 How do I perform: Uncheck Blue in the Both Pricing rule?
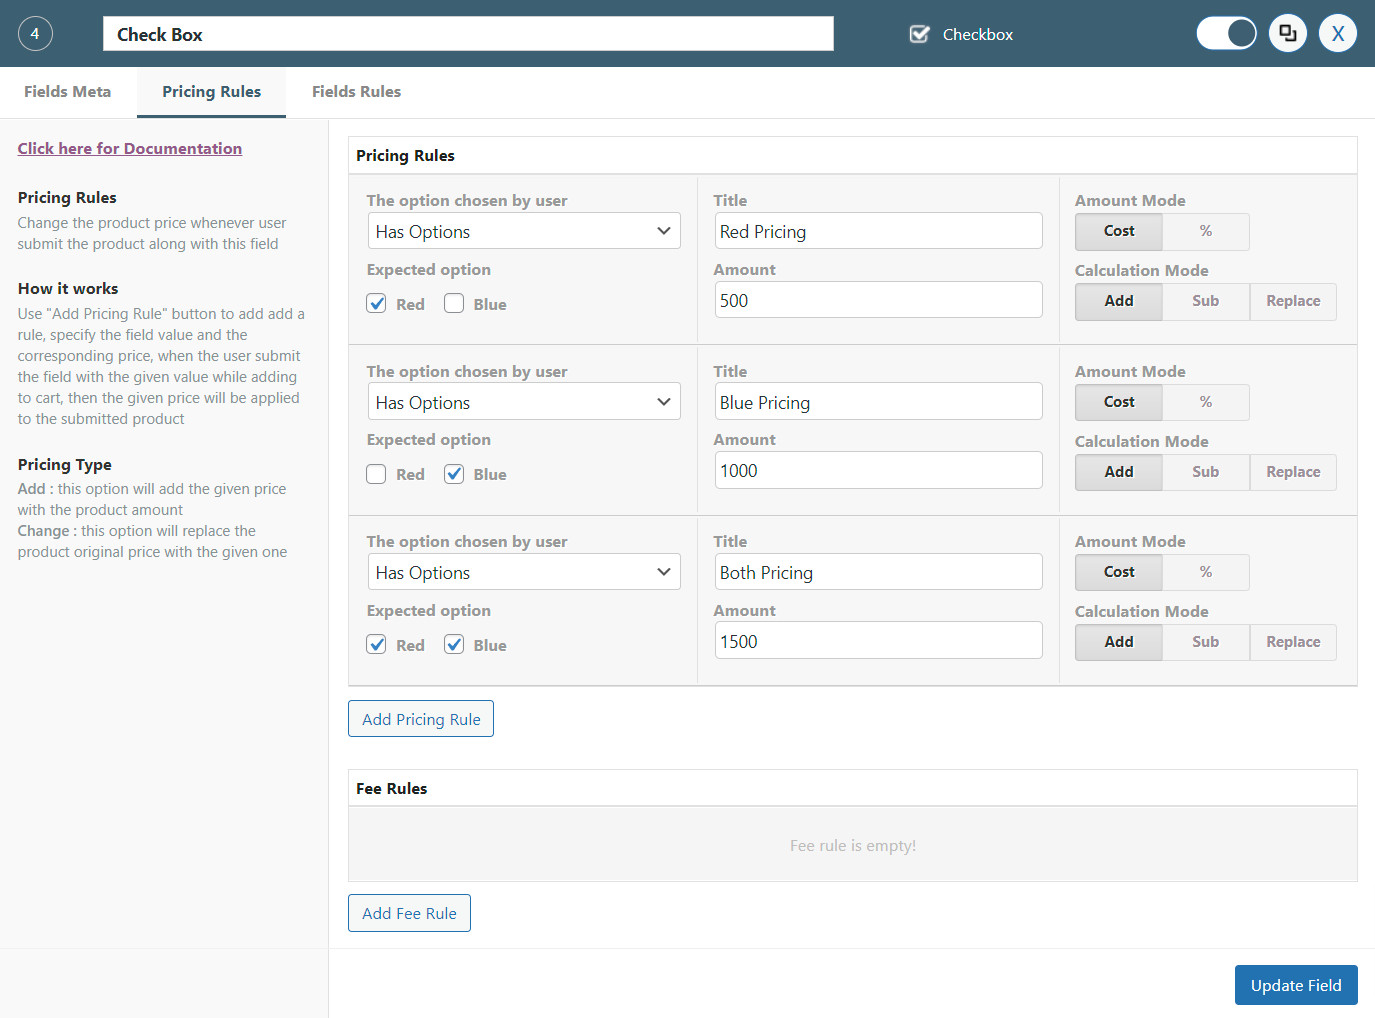454,645
